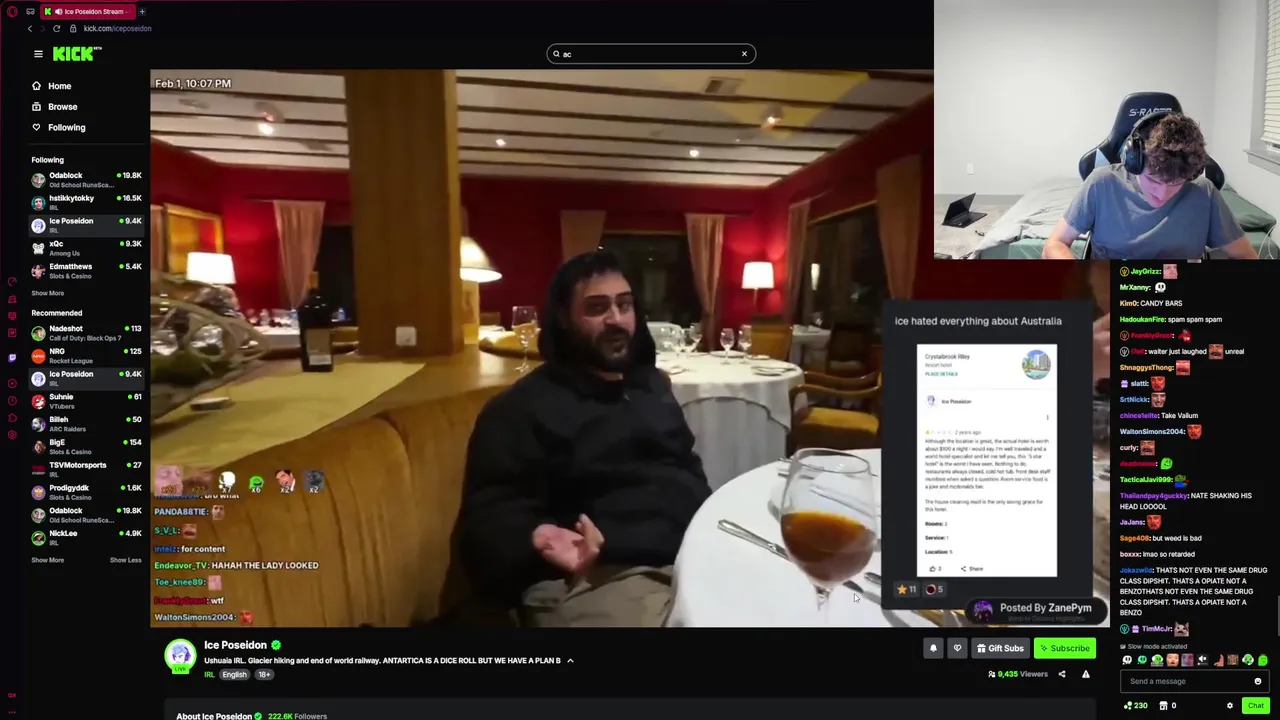This screenshot has height=720, width=1280.
Task: Click the IRL category link
Action: pyautogui.click(x=209, y=675)
